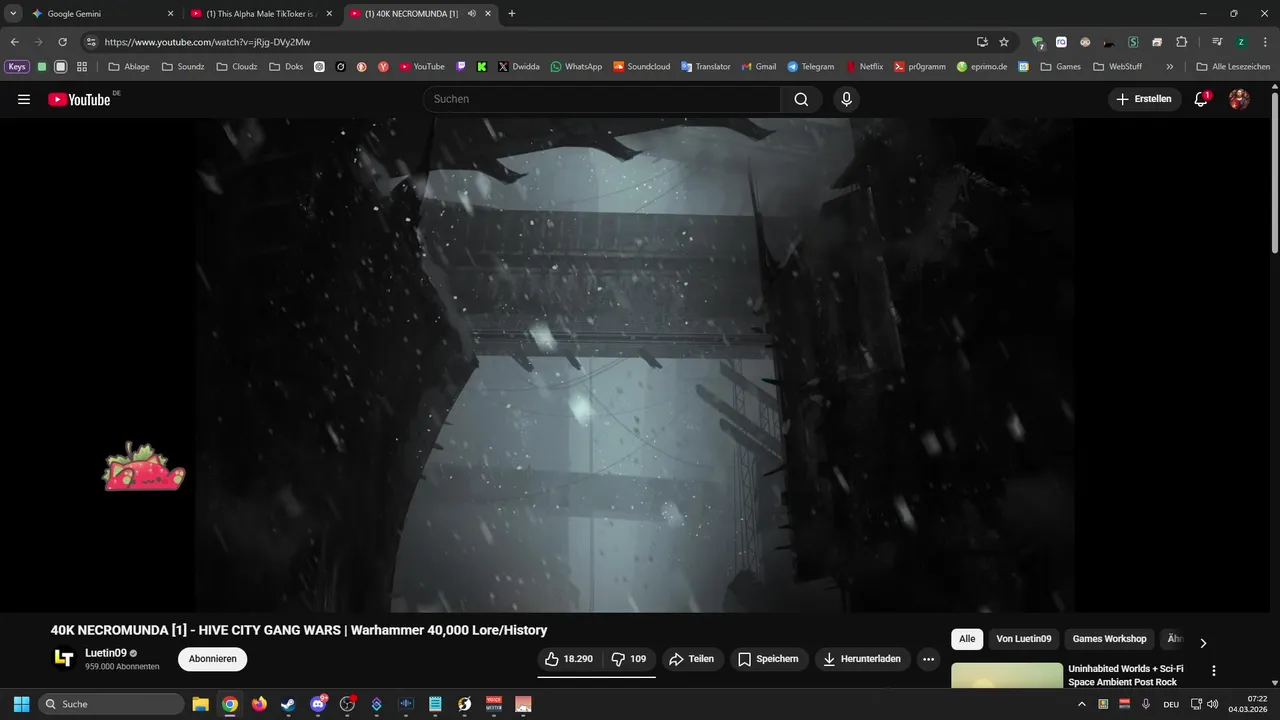Share the video via Teilen
Viewport: 1280px width, 720px height.
(x=692, y=659)
